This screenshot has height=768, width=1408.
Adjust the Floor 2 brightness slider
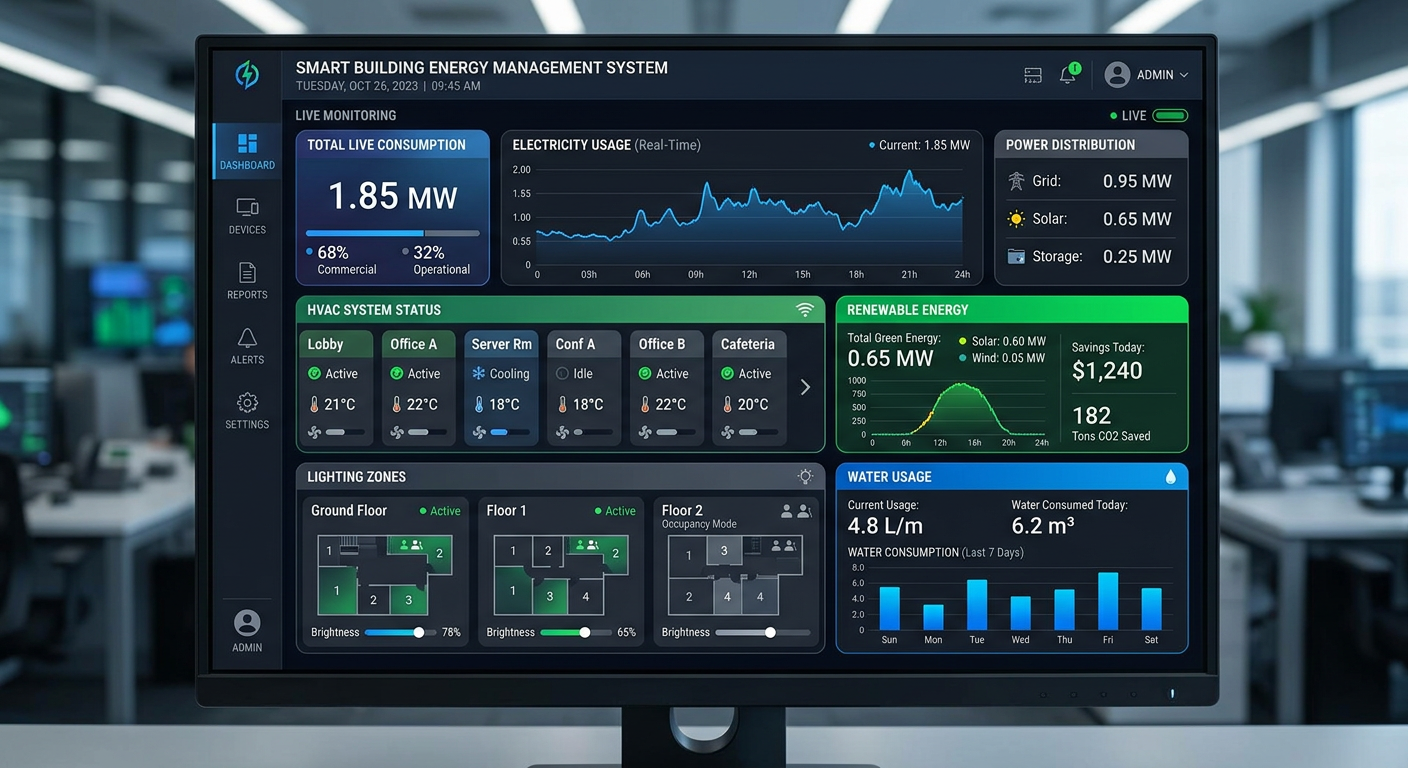click(x=762, y=633)
